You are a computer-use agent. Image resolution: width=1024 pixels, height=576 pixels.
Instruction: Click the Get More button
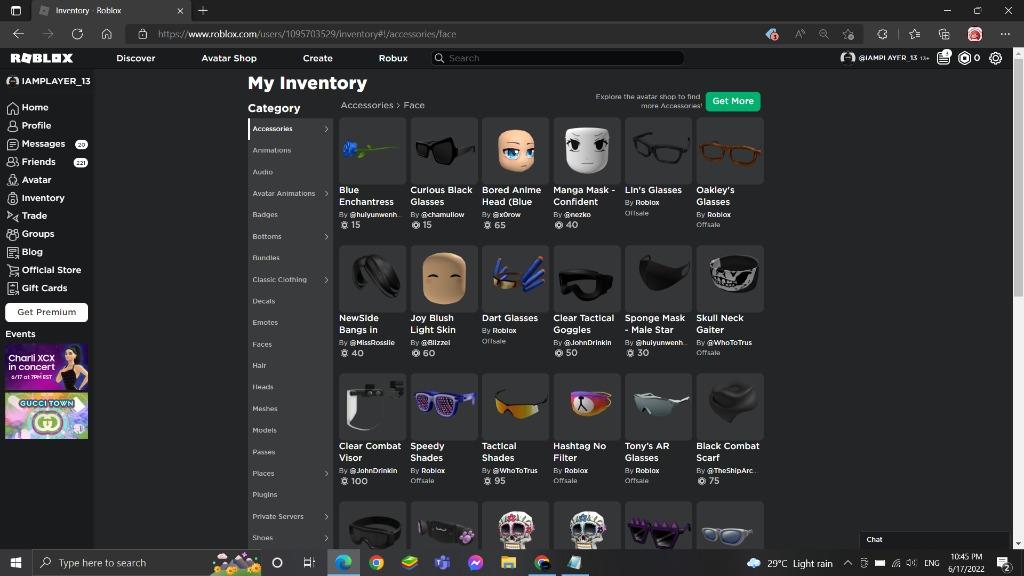coord(733,101)
